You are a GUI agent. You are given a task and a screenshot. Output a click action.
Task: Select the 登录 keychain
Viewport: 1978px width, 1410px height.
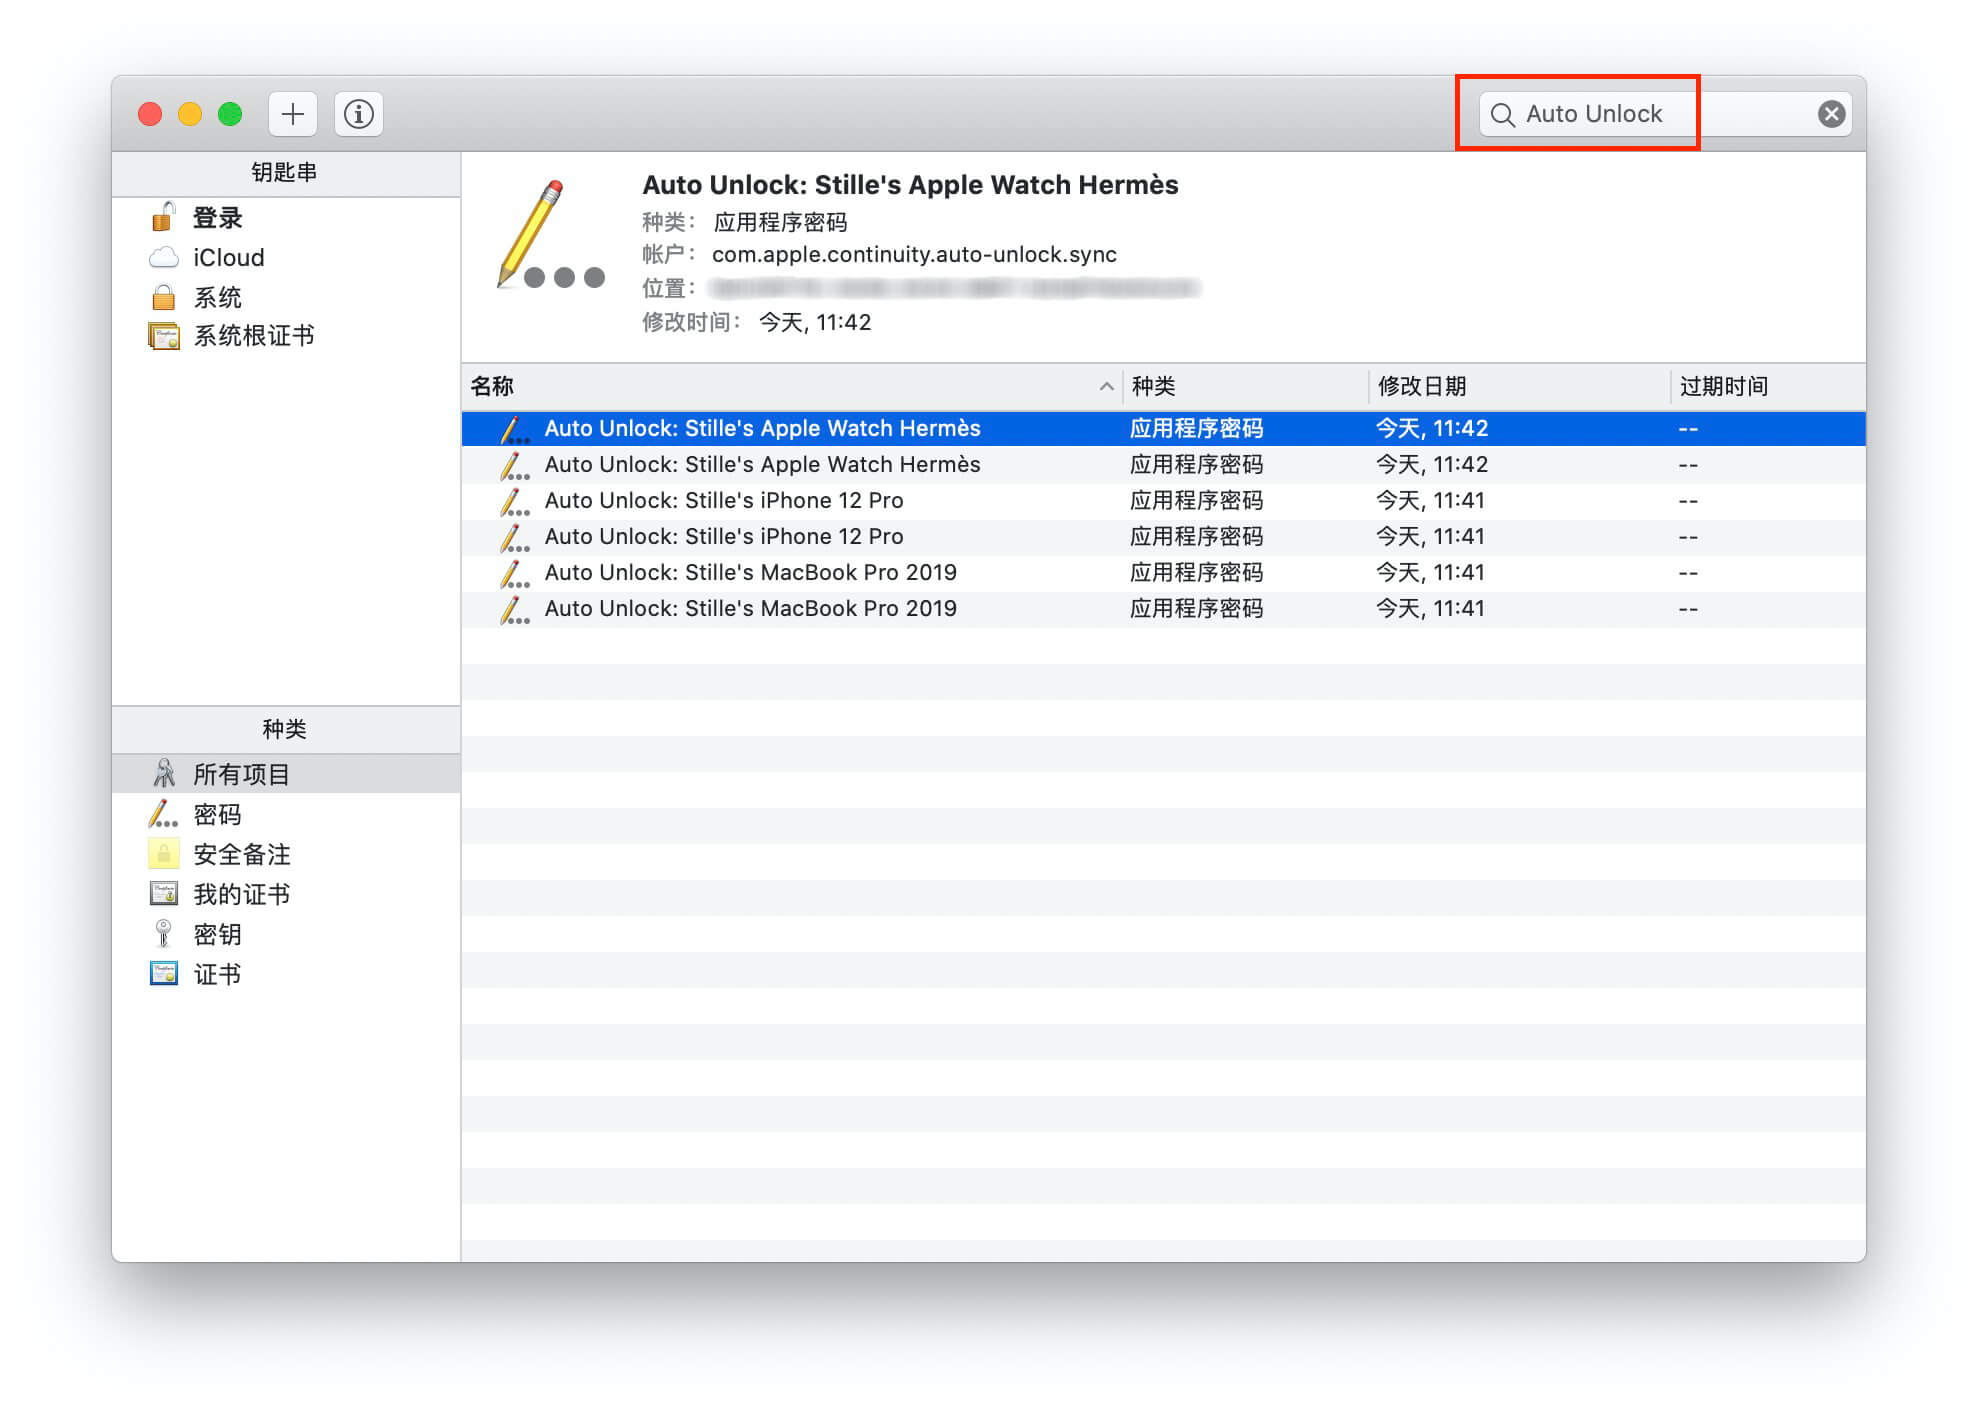pyautogui.click(x=286, y=217)
